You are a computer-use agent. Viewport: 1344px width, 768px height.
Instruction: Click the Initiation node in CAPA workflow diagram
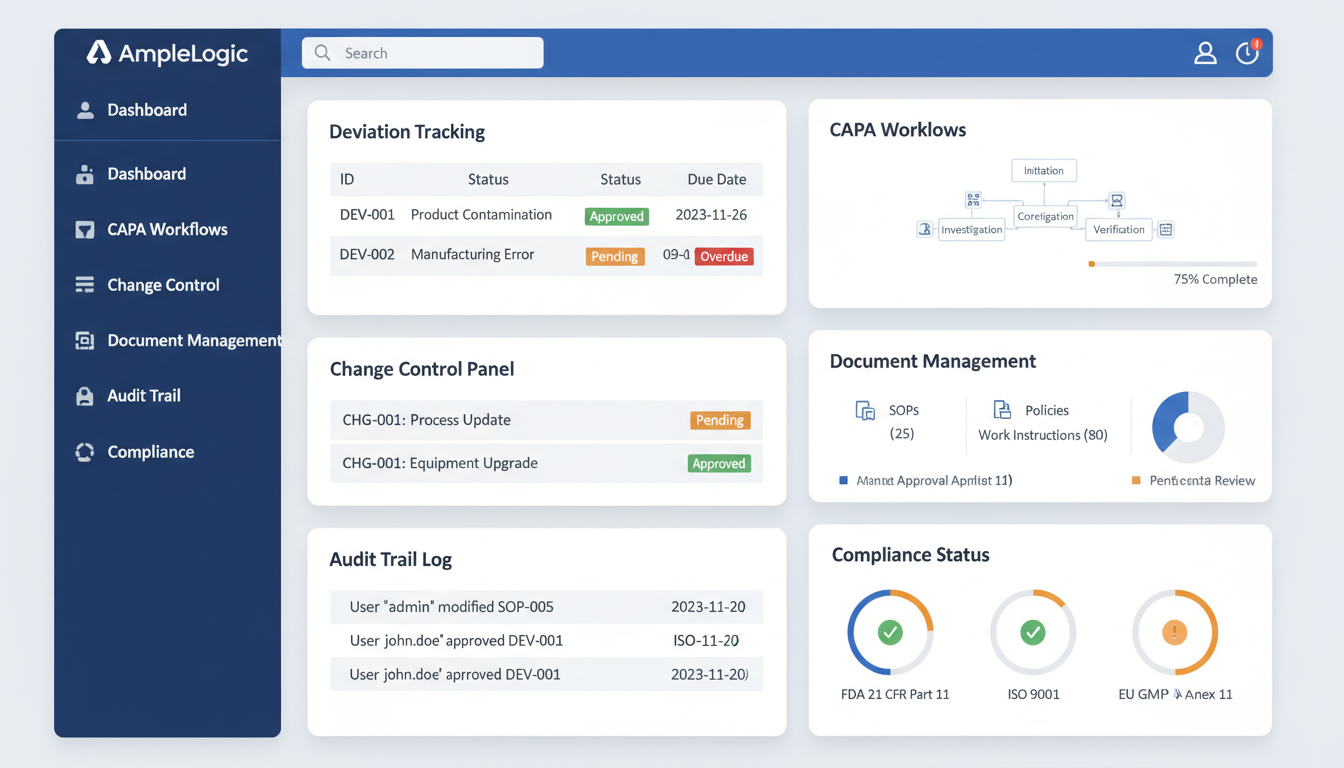pyautogui.click(x=1043, y=171)
